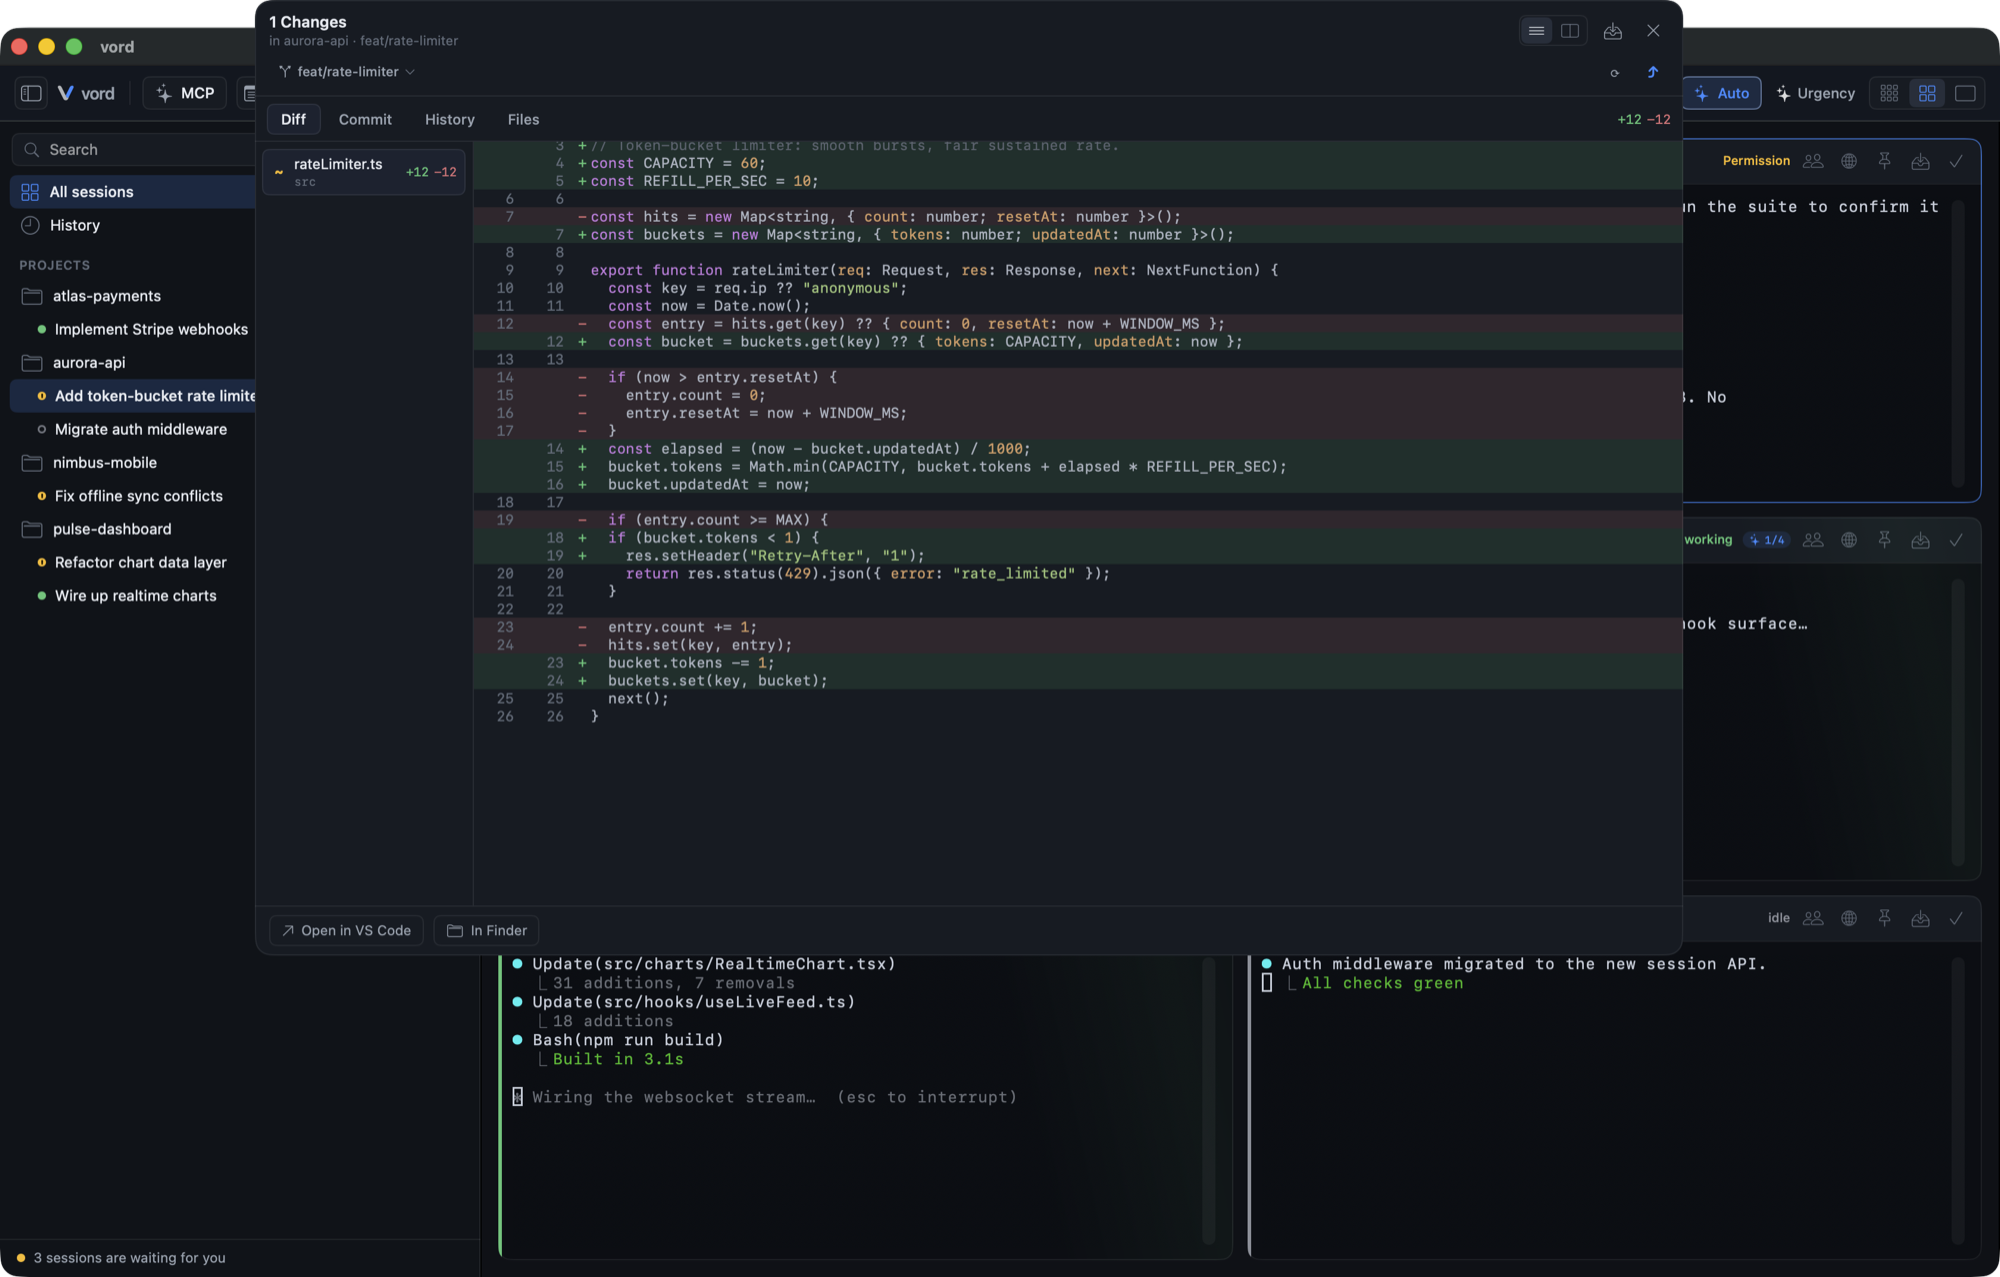The image size is (2000, 1277).
Task: Mark the Permission session card done
Action: point(1956,161)
